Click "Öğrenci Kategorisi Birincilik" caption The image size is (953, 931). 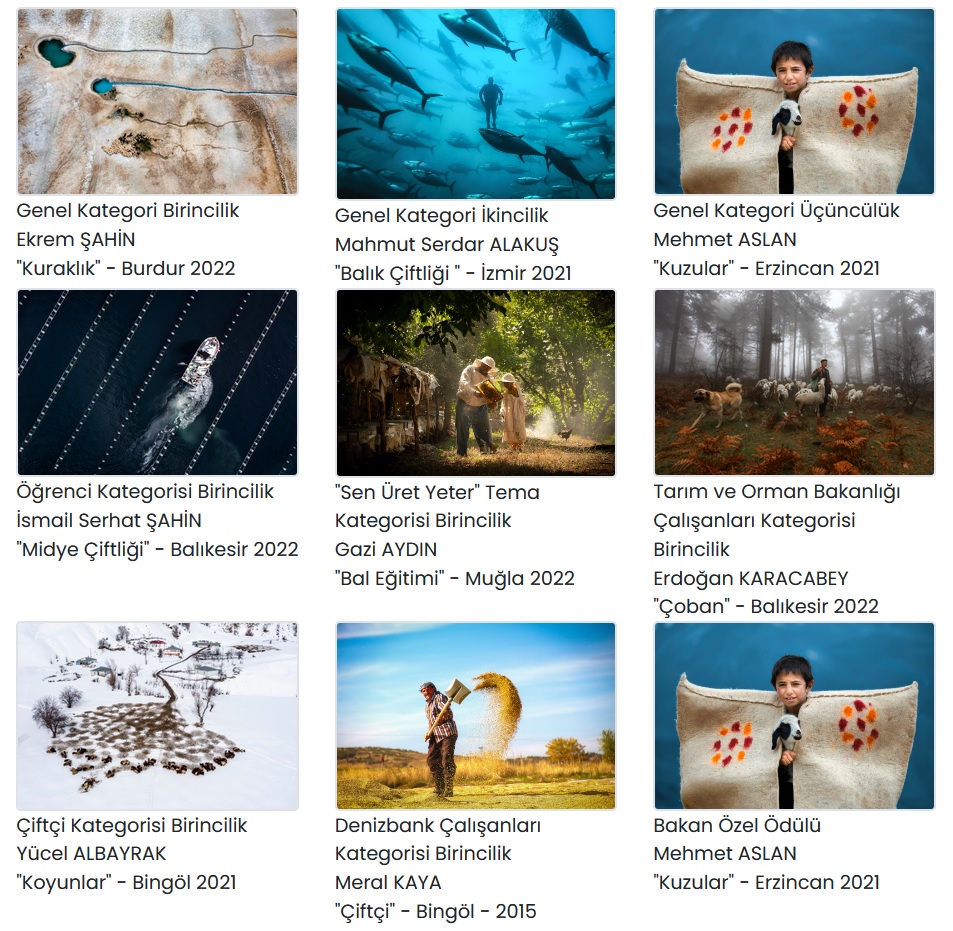click(x=145, y=492)
